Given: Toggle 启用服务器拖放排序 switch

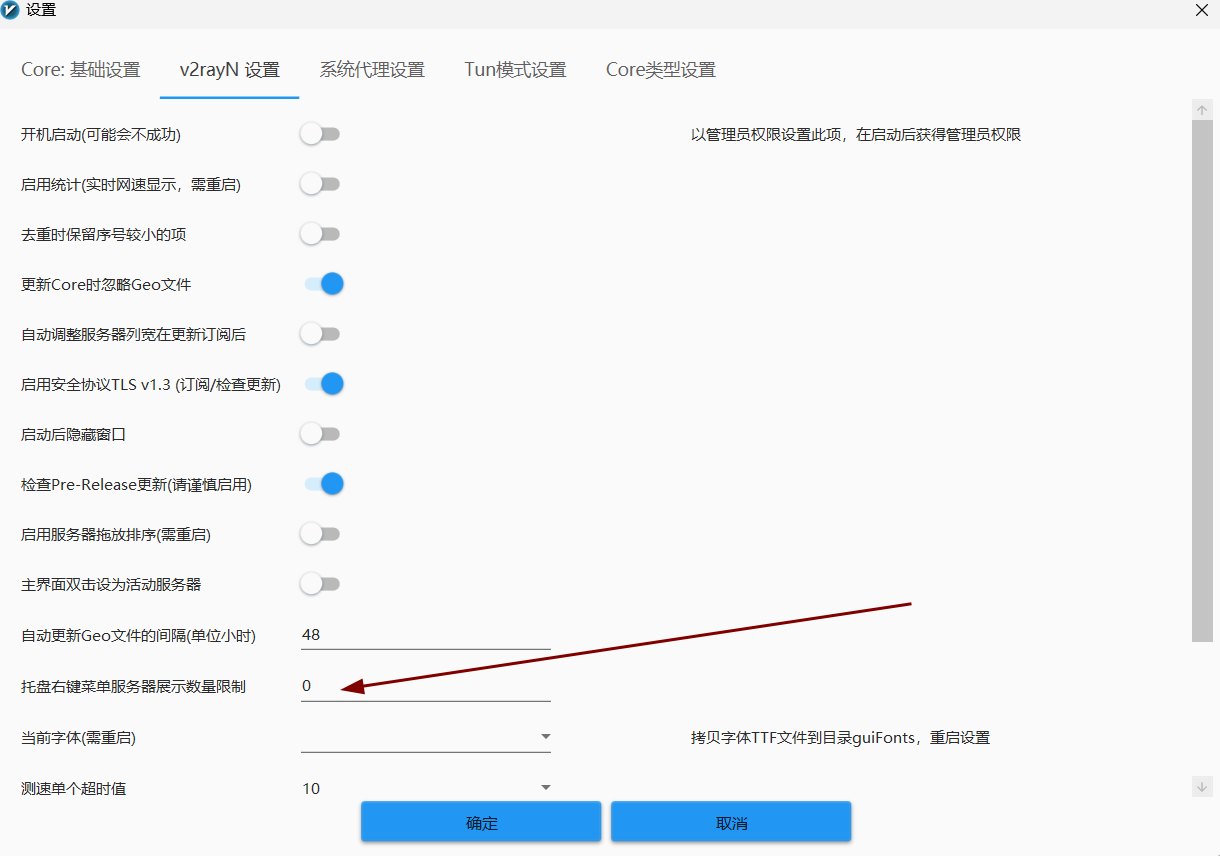Looking at the screenshot, I should pos(321,534).
